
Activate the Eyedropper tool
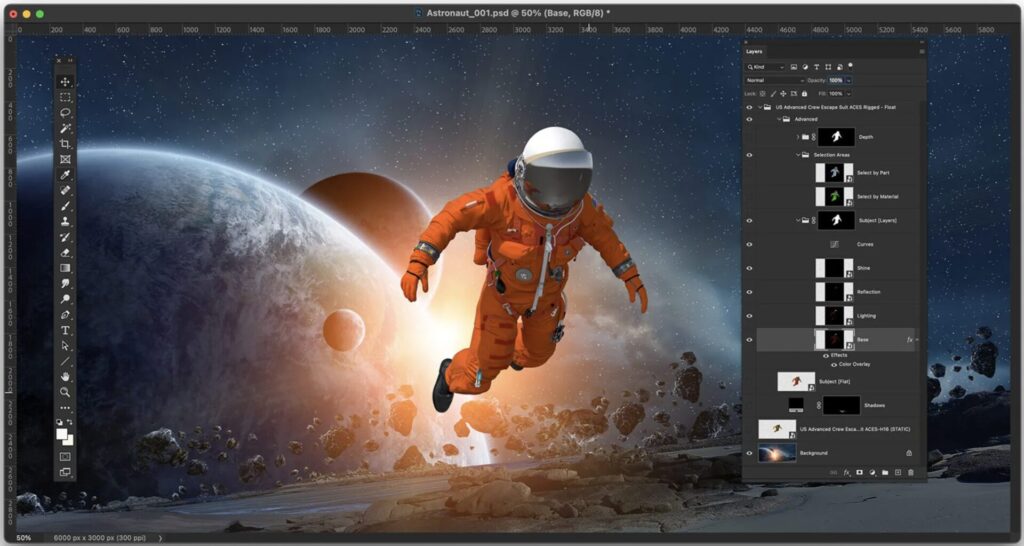click(65, 175)
